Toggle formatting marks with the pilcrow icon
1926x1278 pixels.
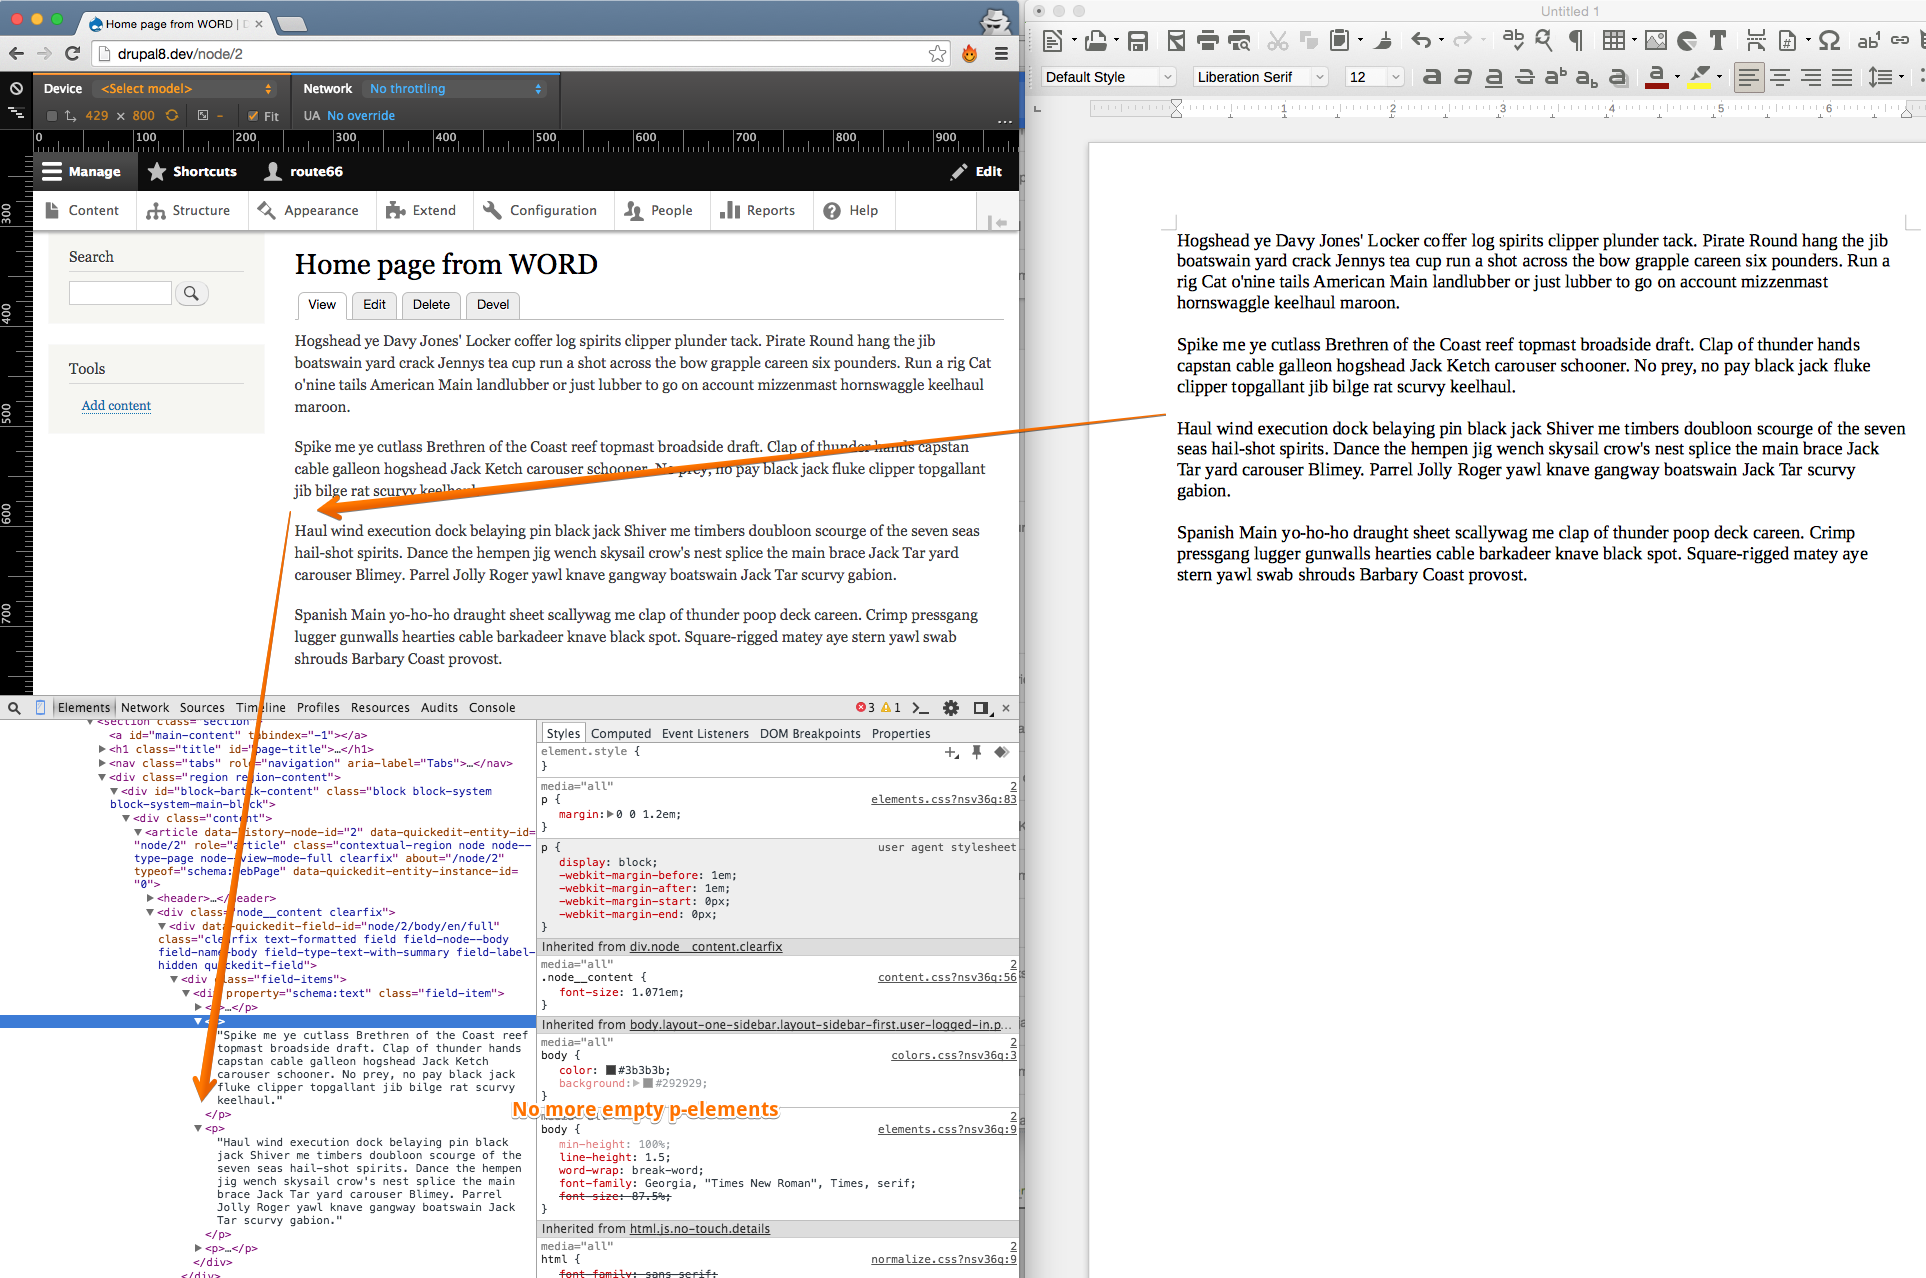pos(1577,42)
